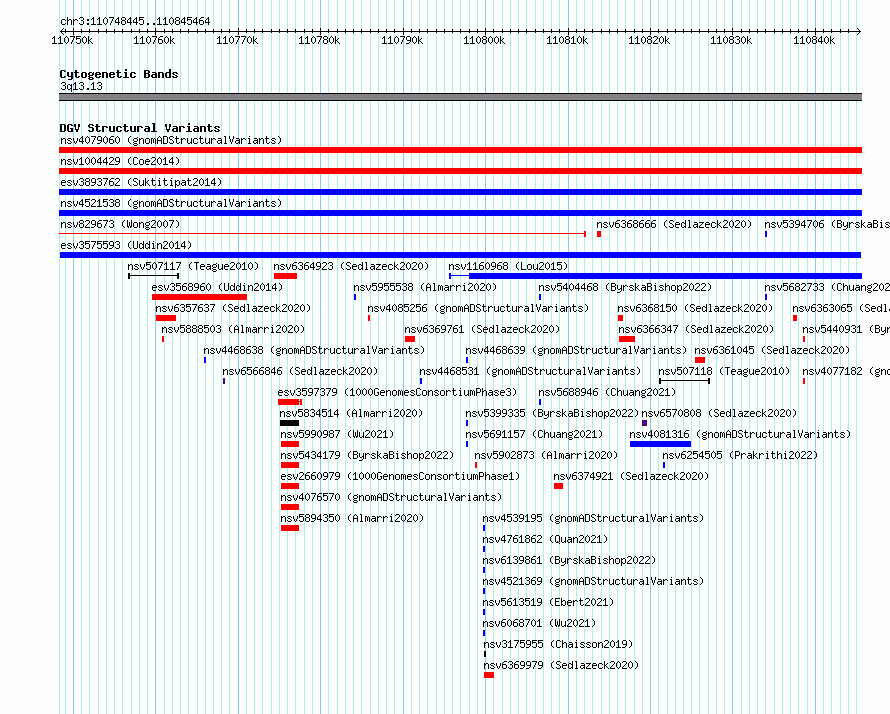
Task: Click nsv6139861 (ByrskaBishop2022) label
Action: 569,560
